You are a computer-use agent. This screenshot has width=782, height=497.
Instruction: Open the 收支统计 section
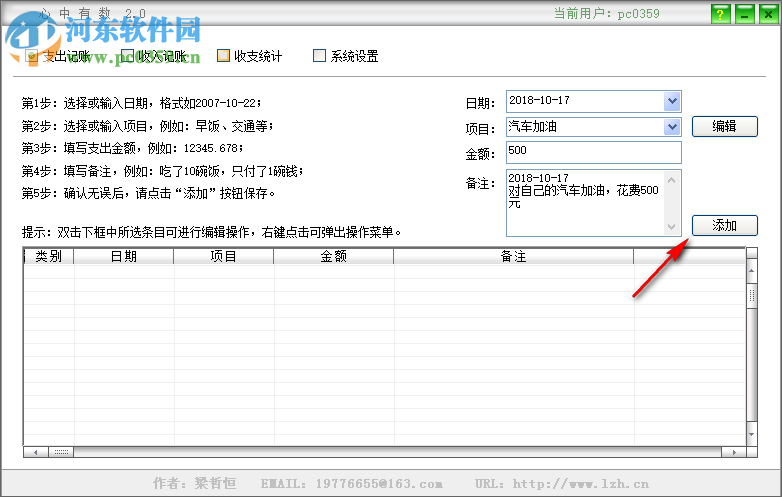(250, 56)
